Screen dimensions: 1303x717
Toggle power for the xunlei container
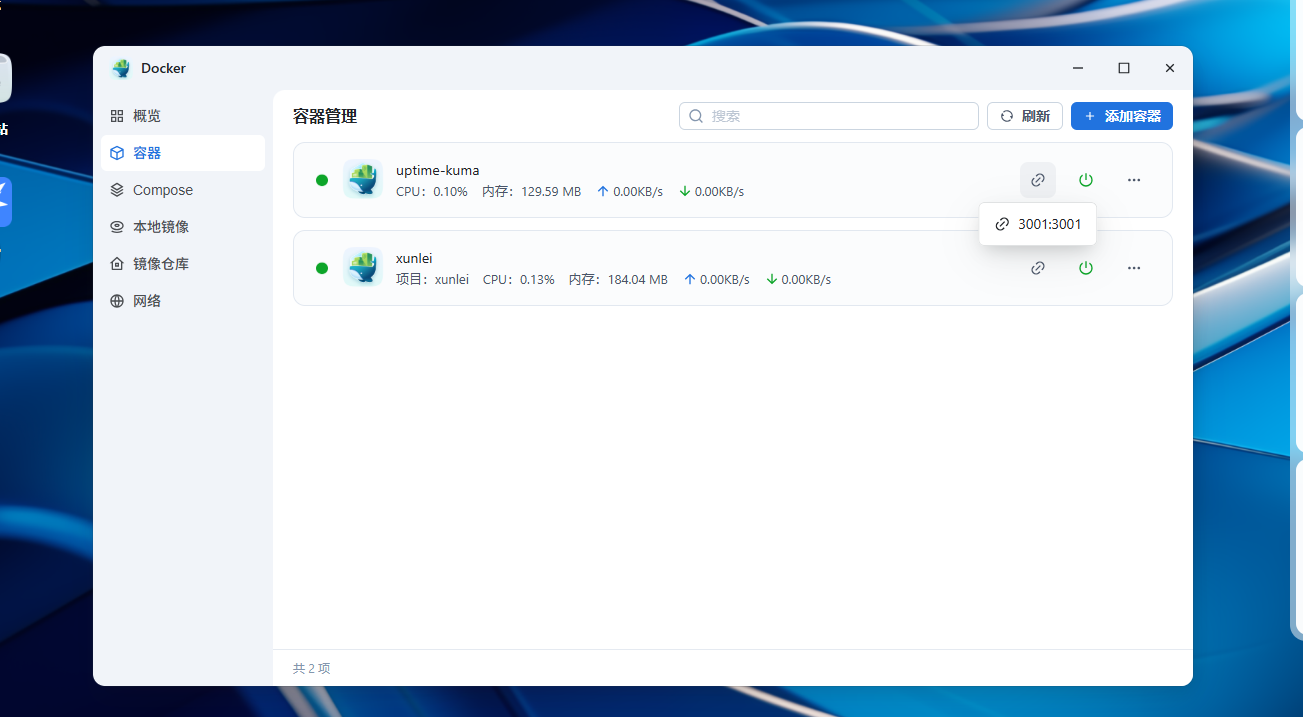click(1086, 268)
